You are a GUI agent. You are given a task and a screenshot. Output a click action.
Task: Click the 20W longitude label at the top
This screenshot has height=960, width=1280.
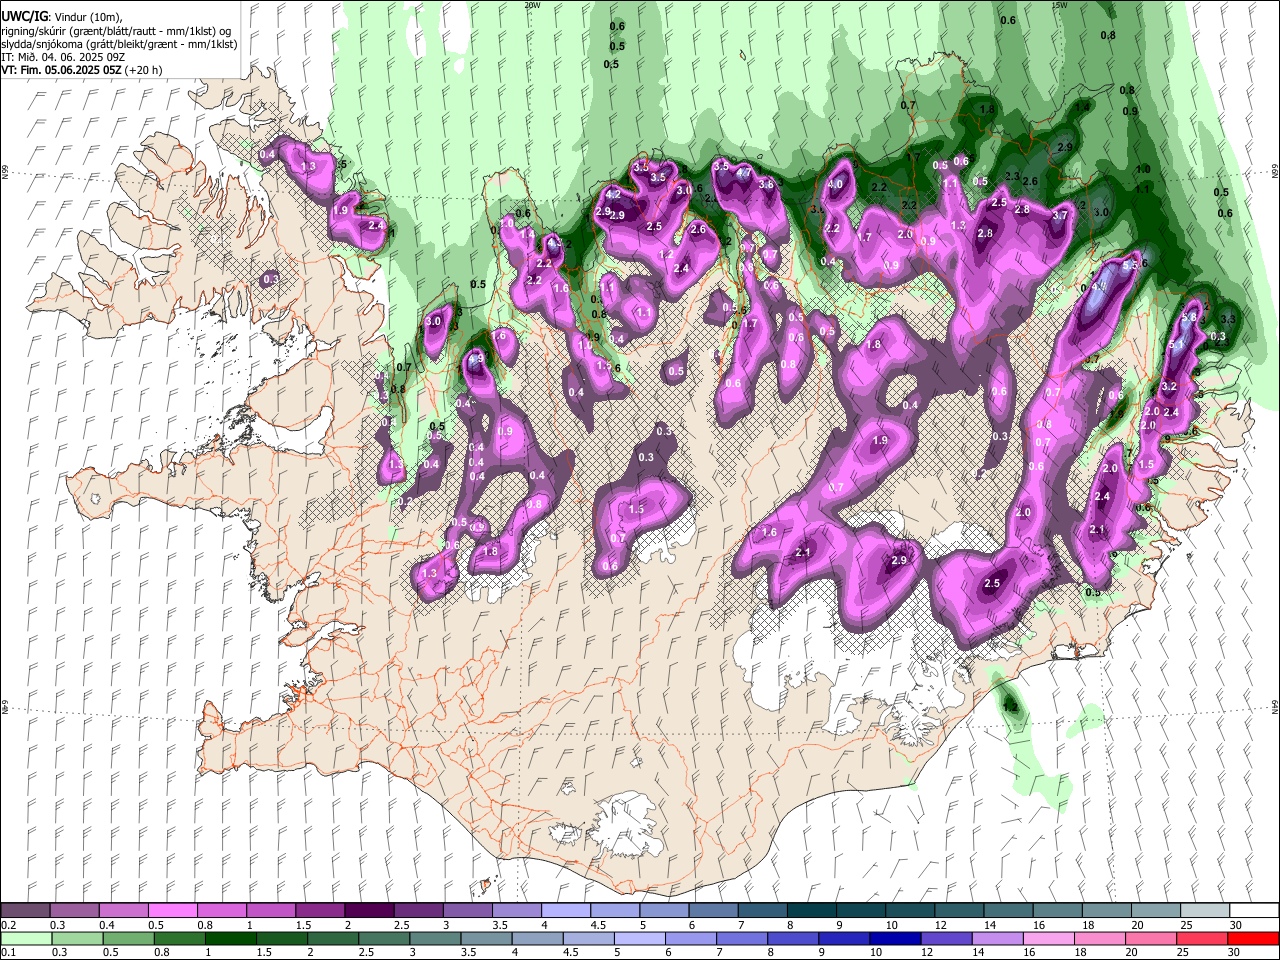[532, 5]
